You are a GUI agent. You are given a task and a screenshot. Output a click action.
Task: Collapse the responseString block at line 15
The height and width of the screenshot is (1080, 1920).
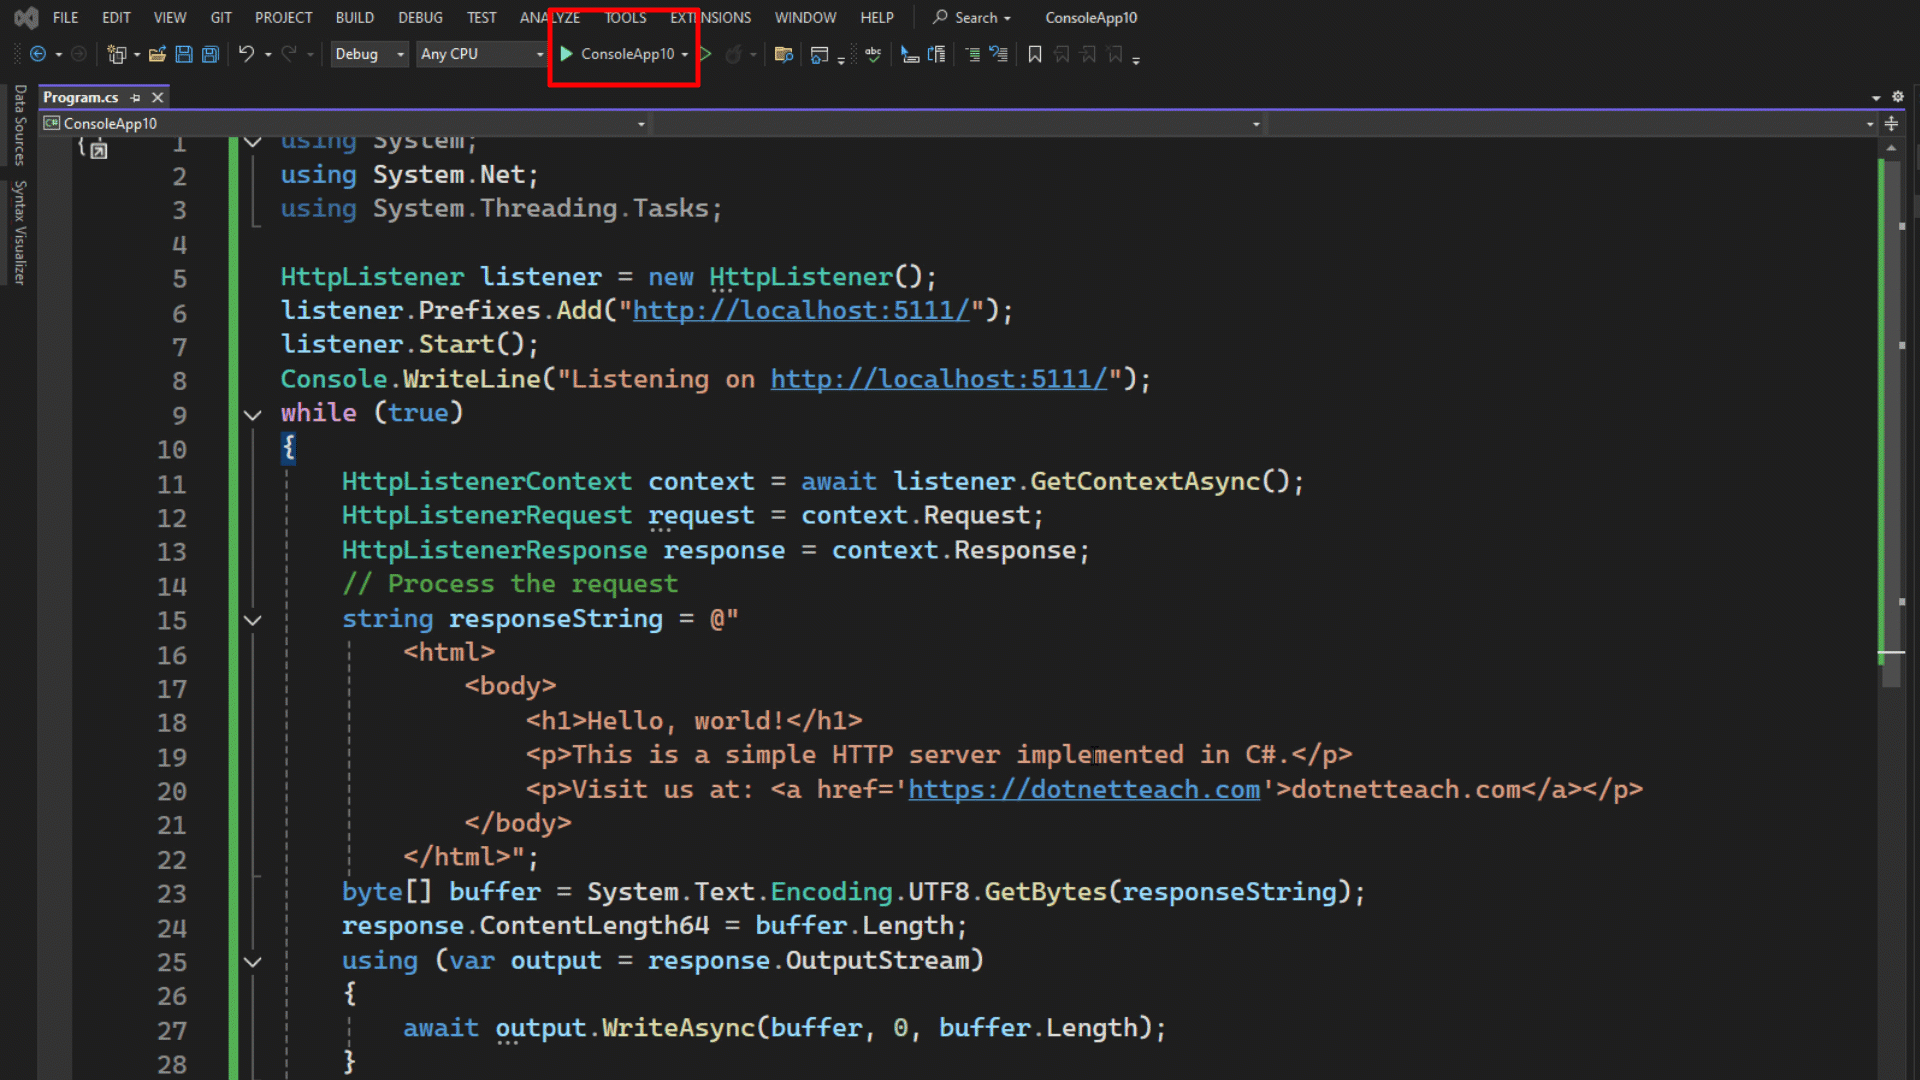[x=252, y=618]
